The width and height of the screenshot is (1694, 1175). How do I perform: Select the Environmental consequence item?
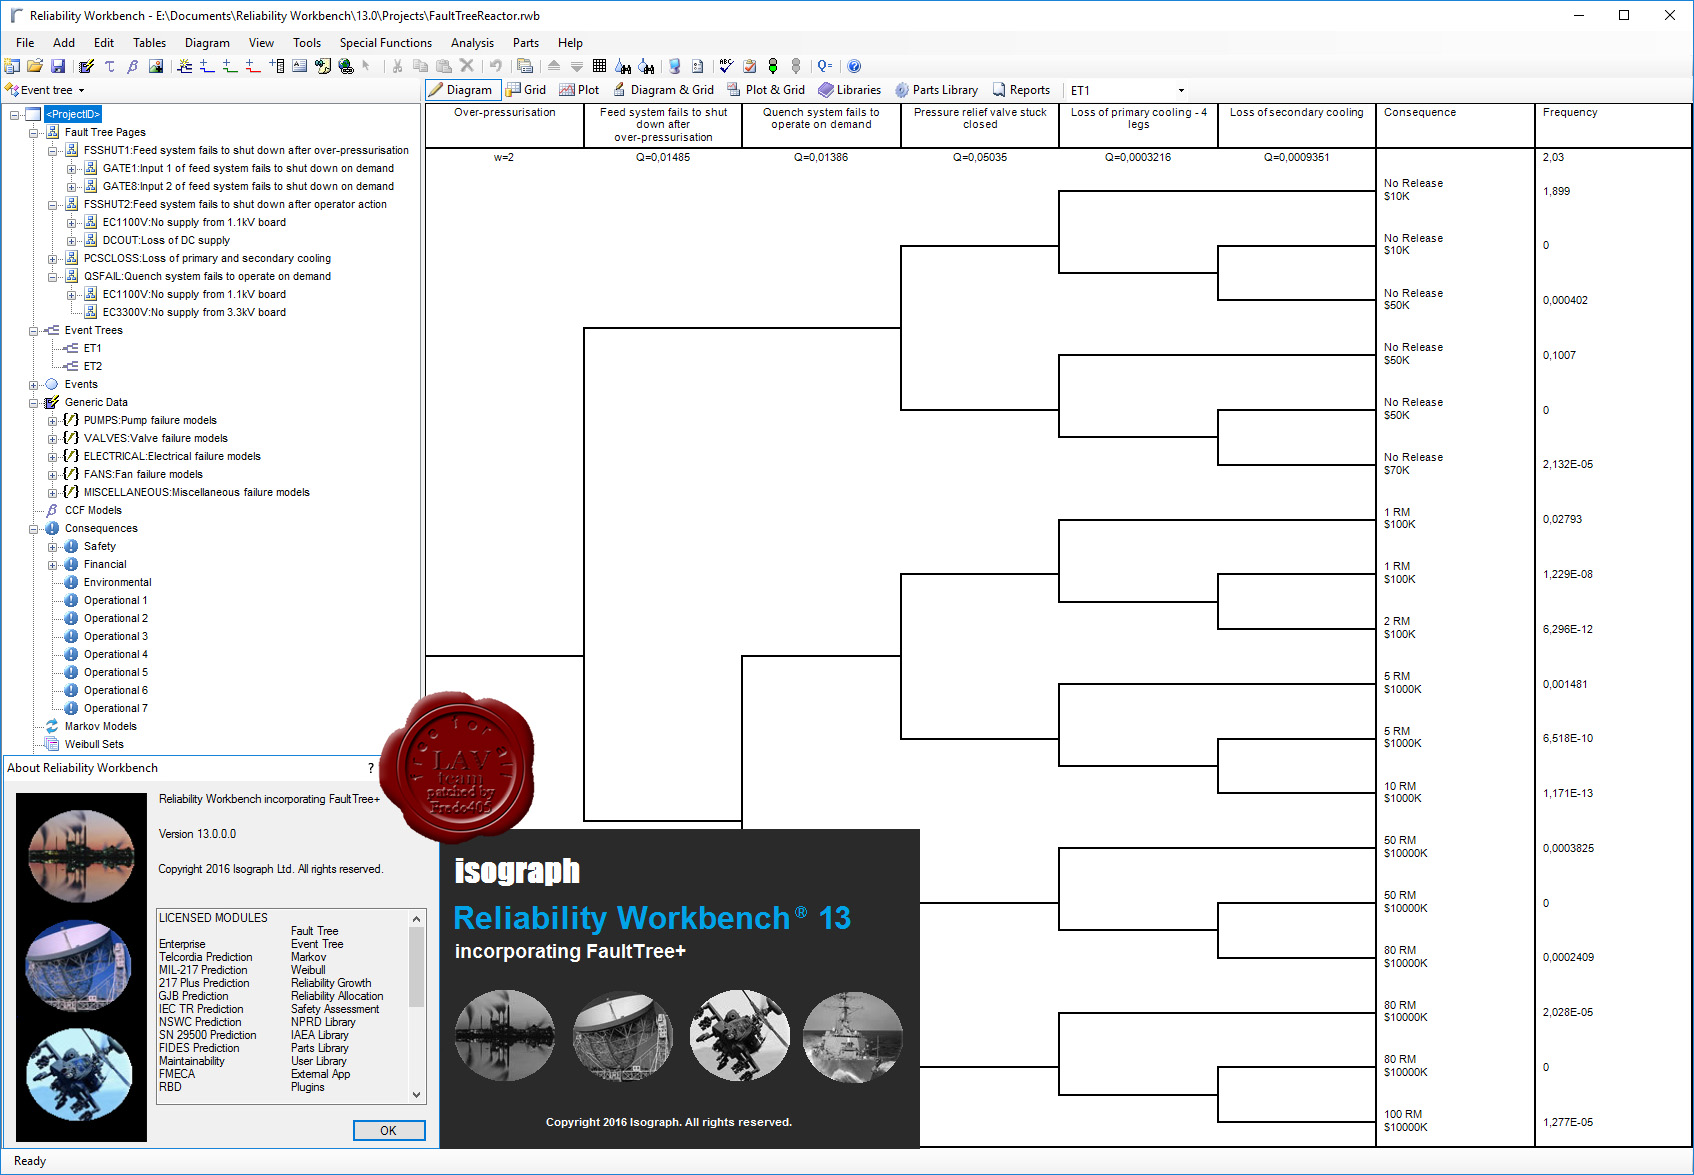[118, 582]
